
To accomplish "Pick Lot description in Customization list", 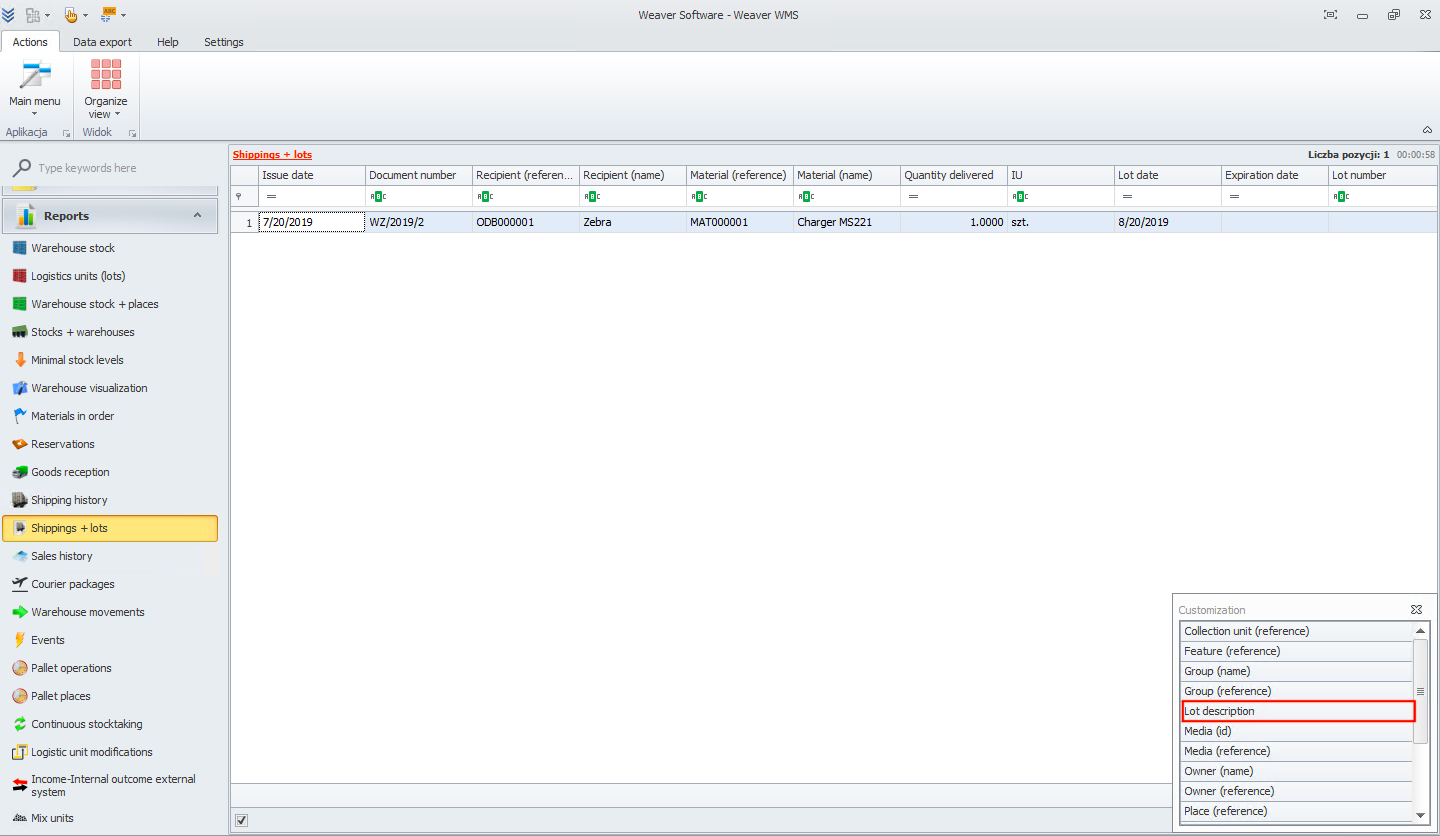I will (1298, 711).
